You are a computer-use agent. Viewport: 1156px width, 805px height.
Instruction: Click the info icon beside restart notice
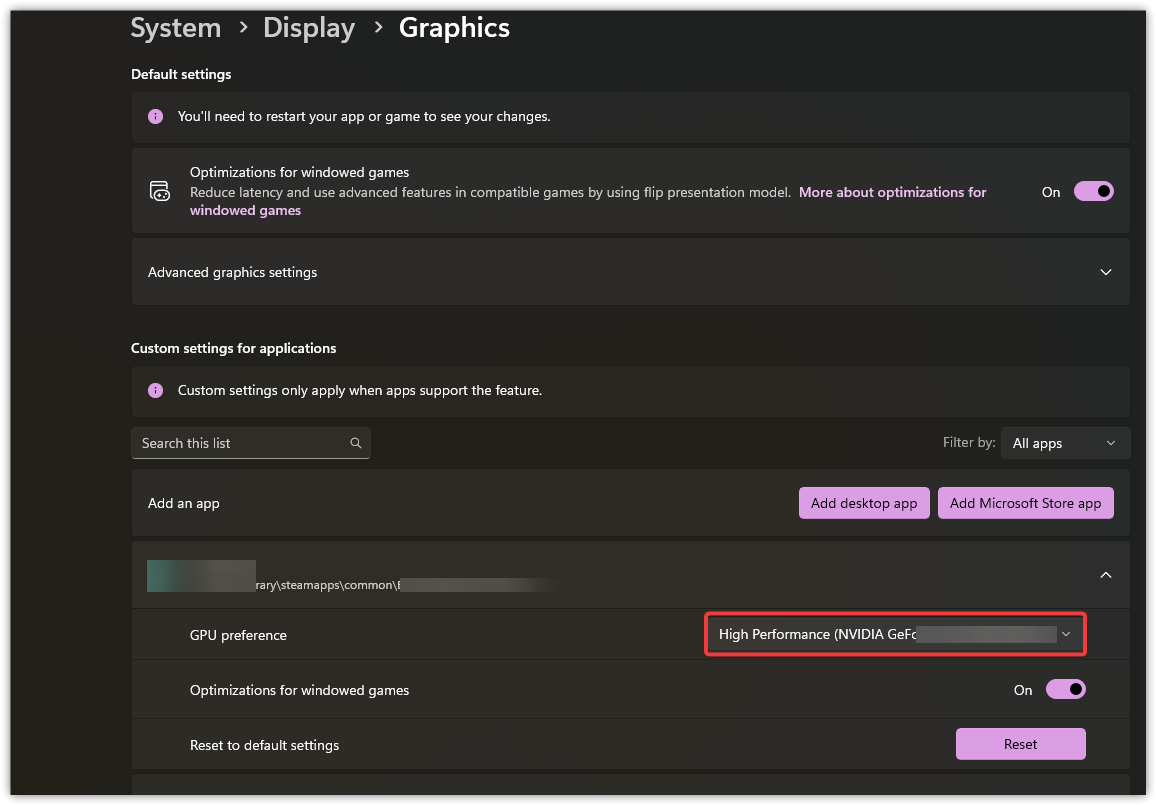155,116
